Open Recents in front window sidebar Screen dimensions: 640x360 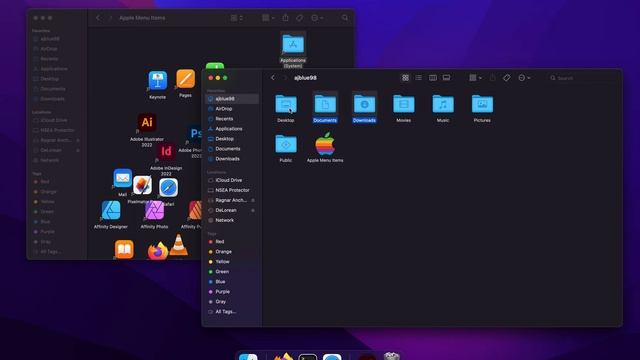232,119
